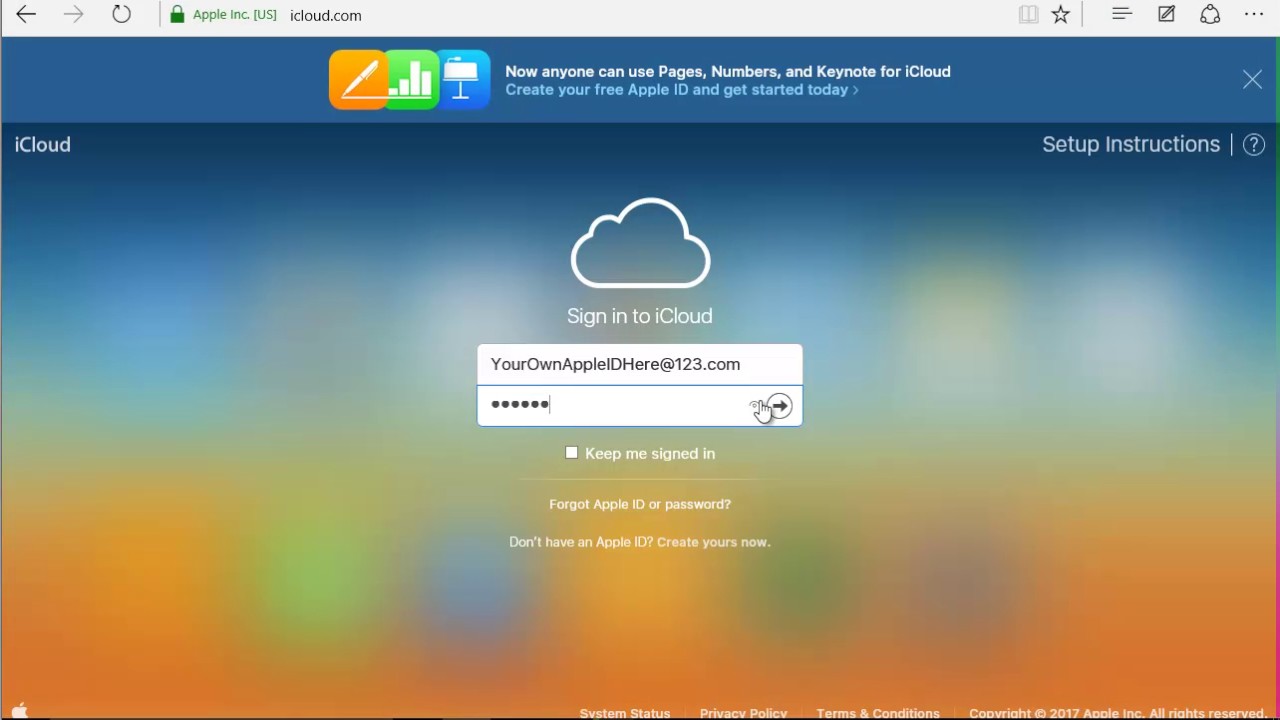Click the Sign in to iCloud heading

[640, 316]
